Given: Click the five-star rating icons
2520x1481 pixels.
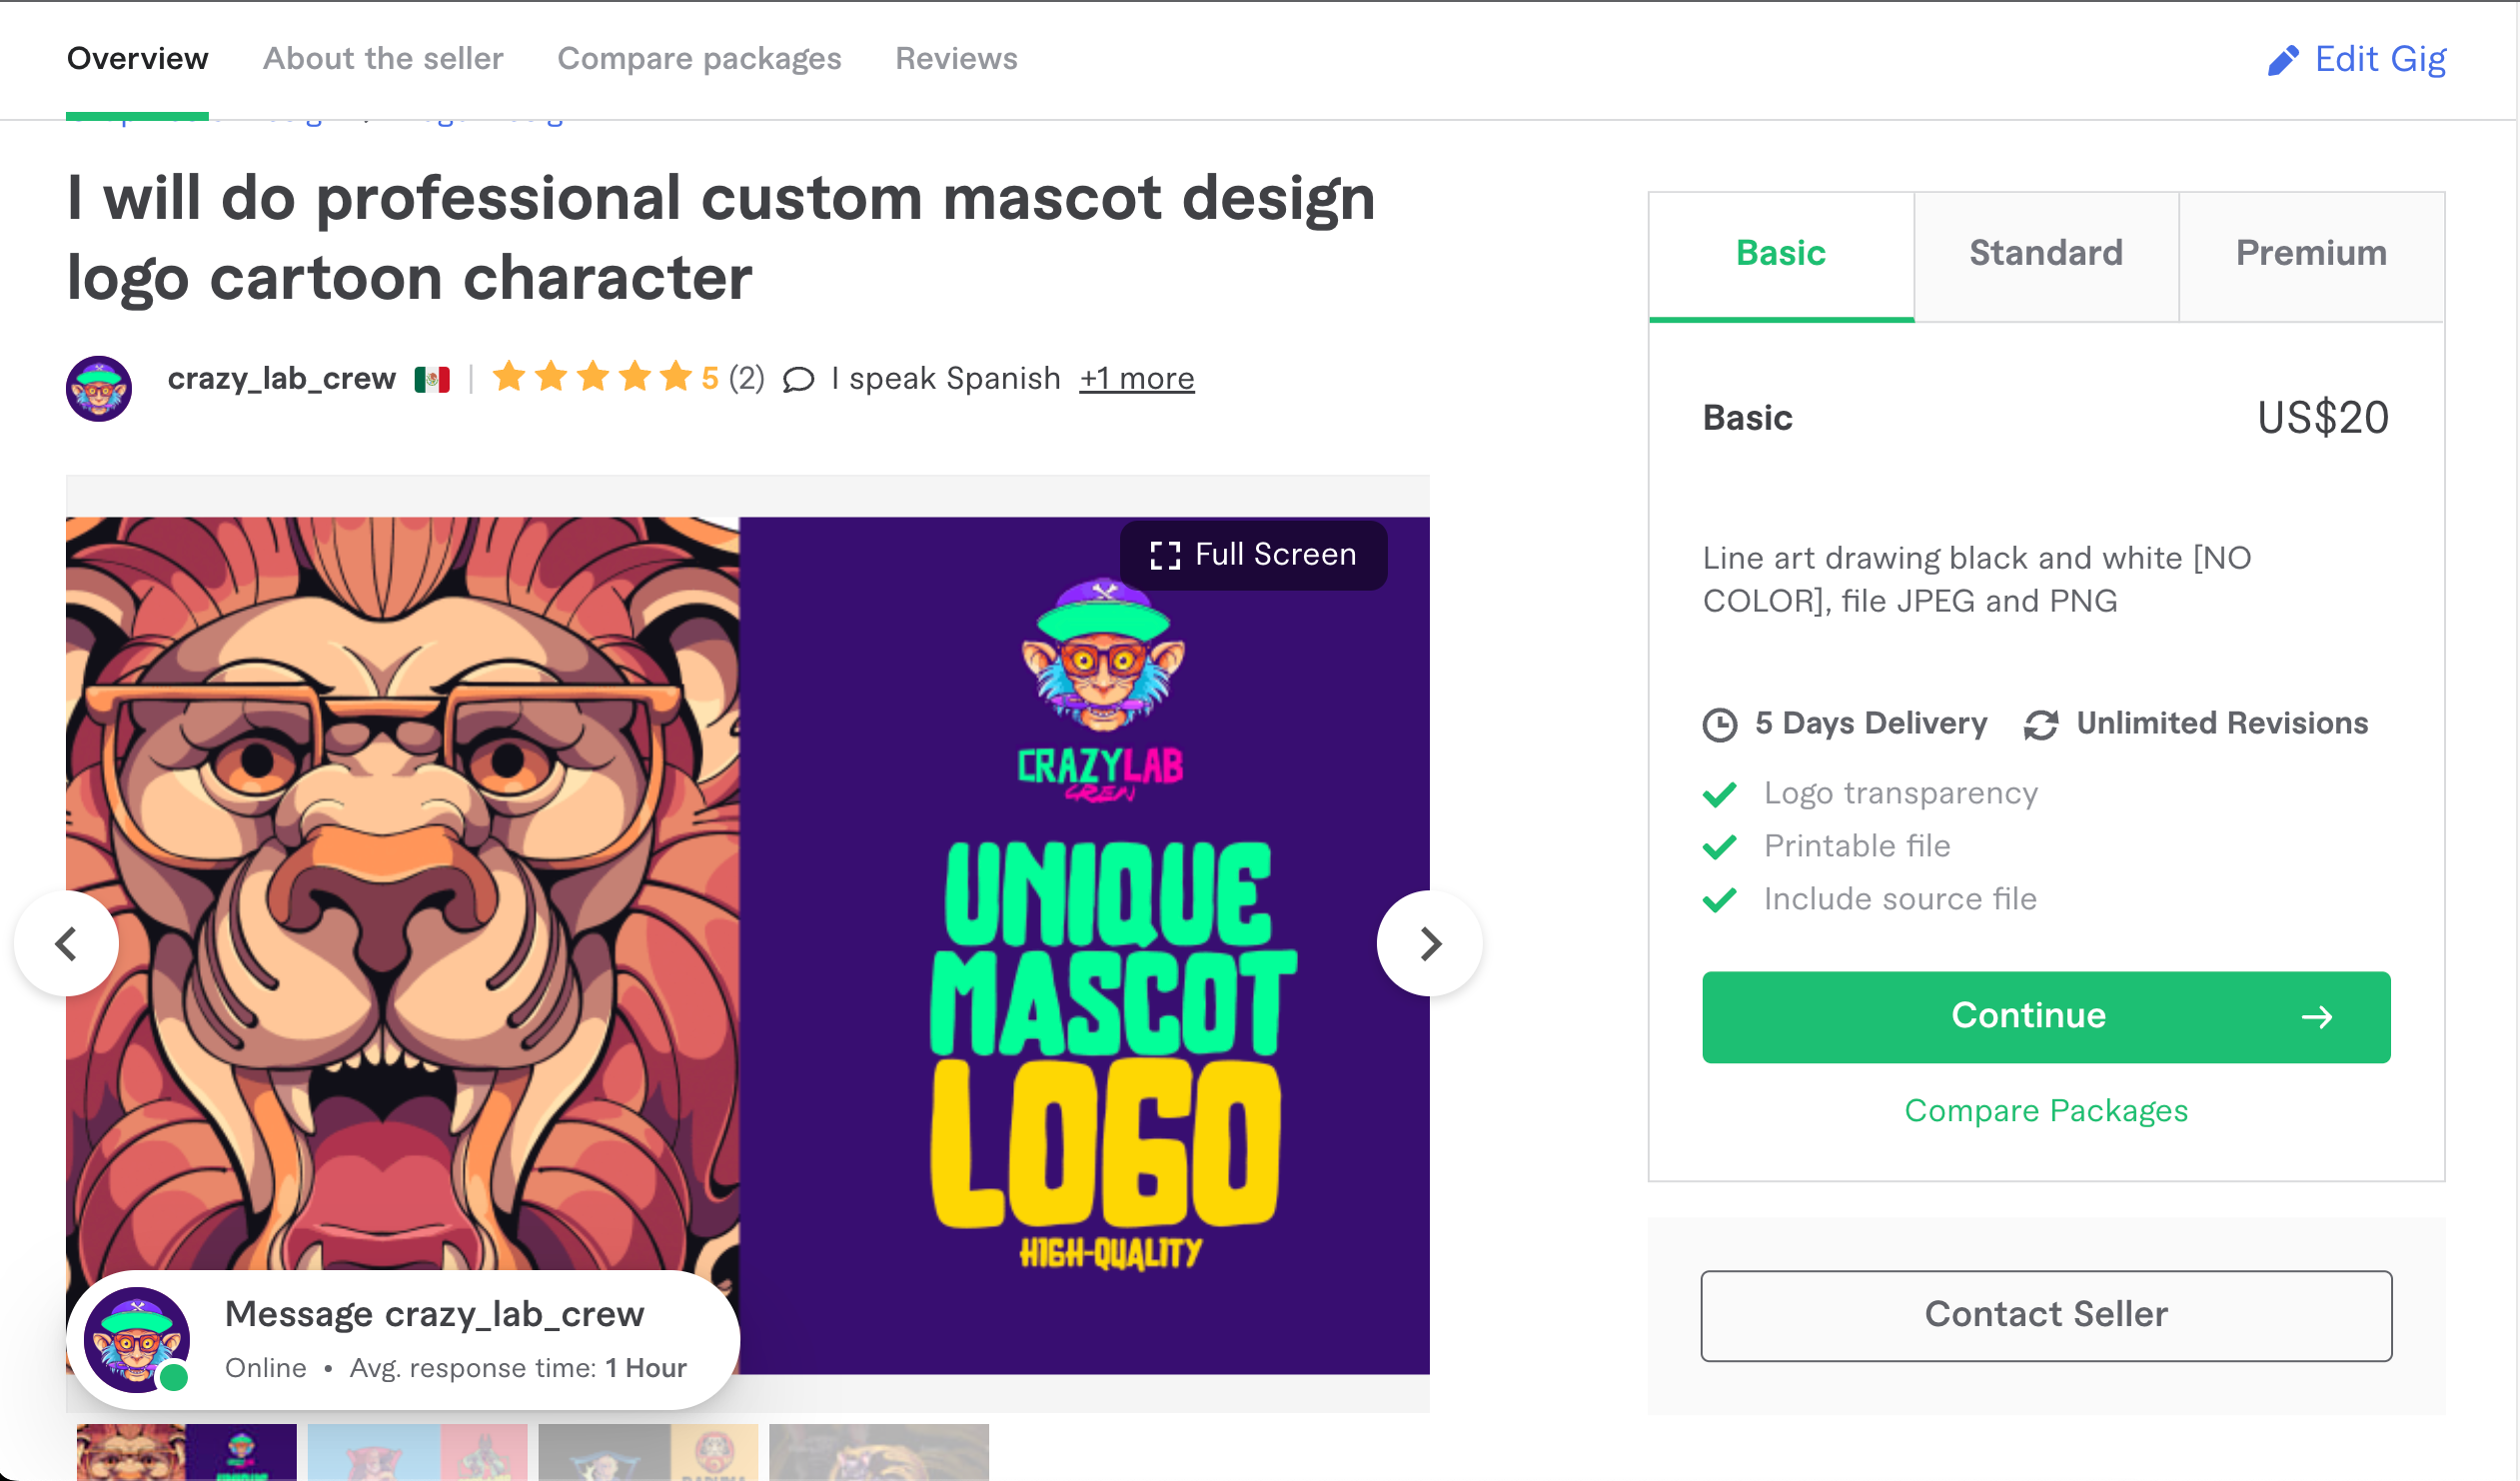Looking at the screenshot, I should [592, 377].
